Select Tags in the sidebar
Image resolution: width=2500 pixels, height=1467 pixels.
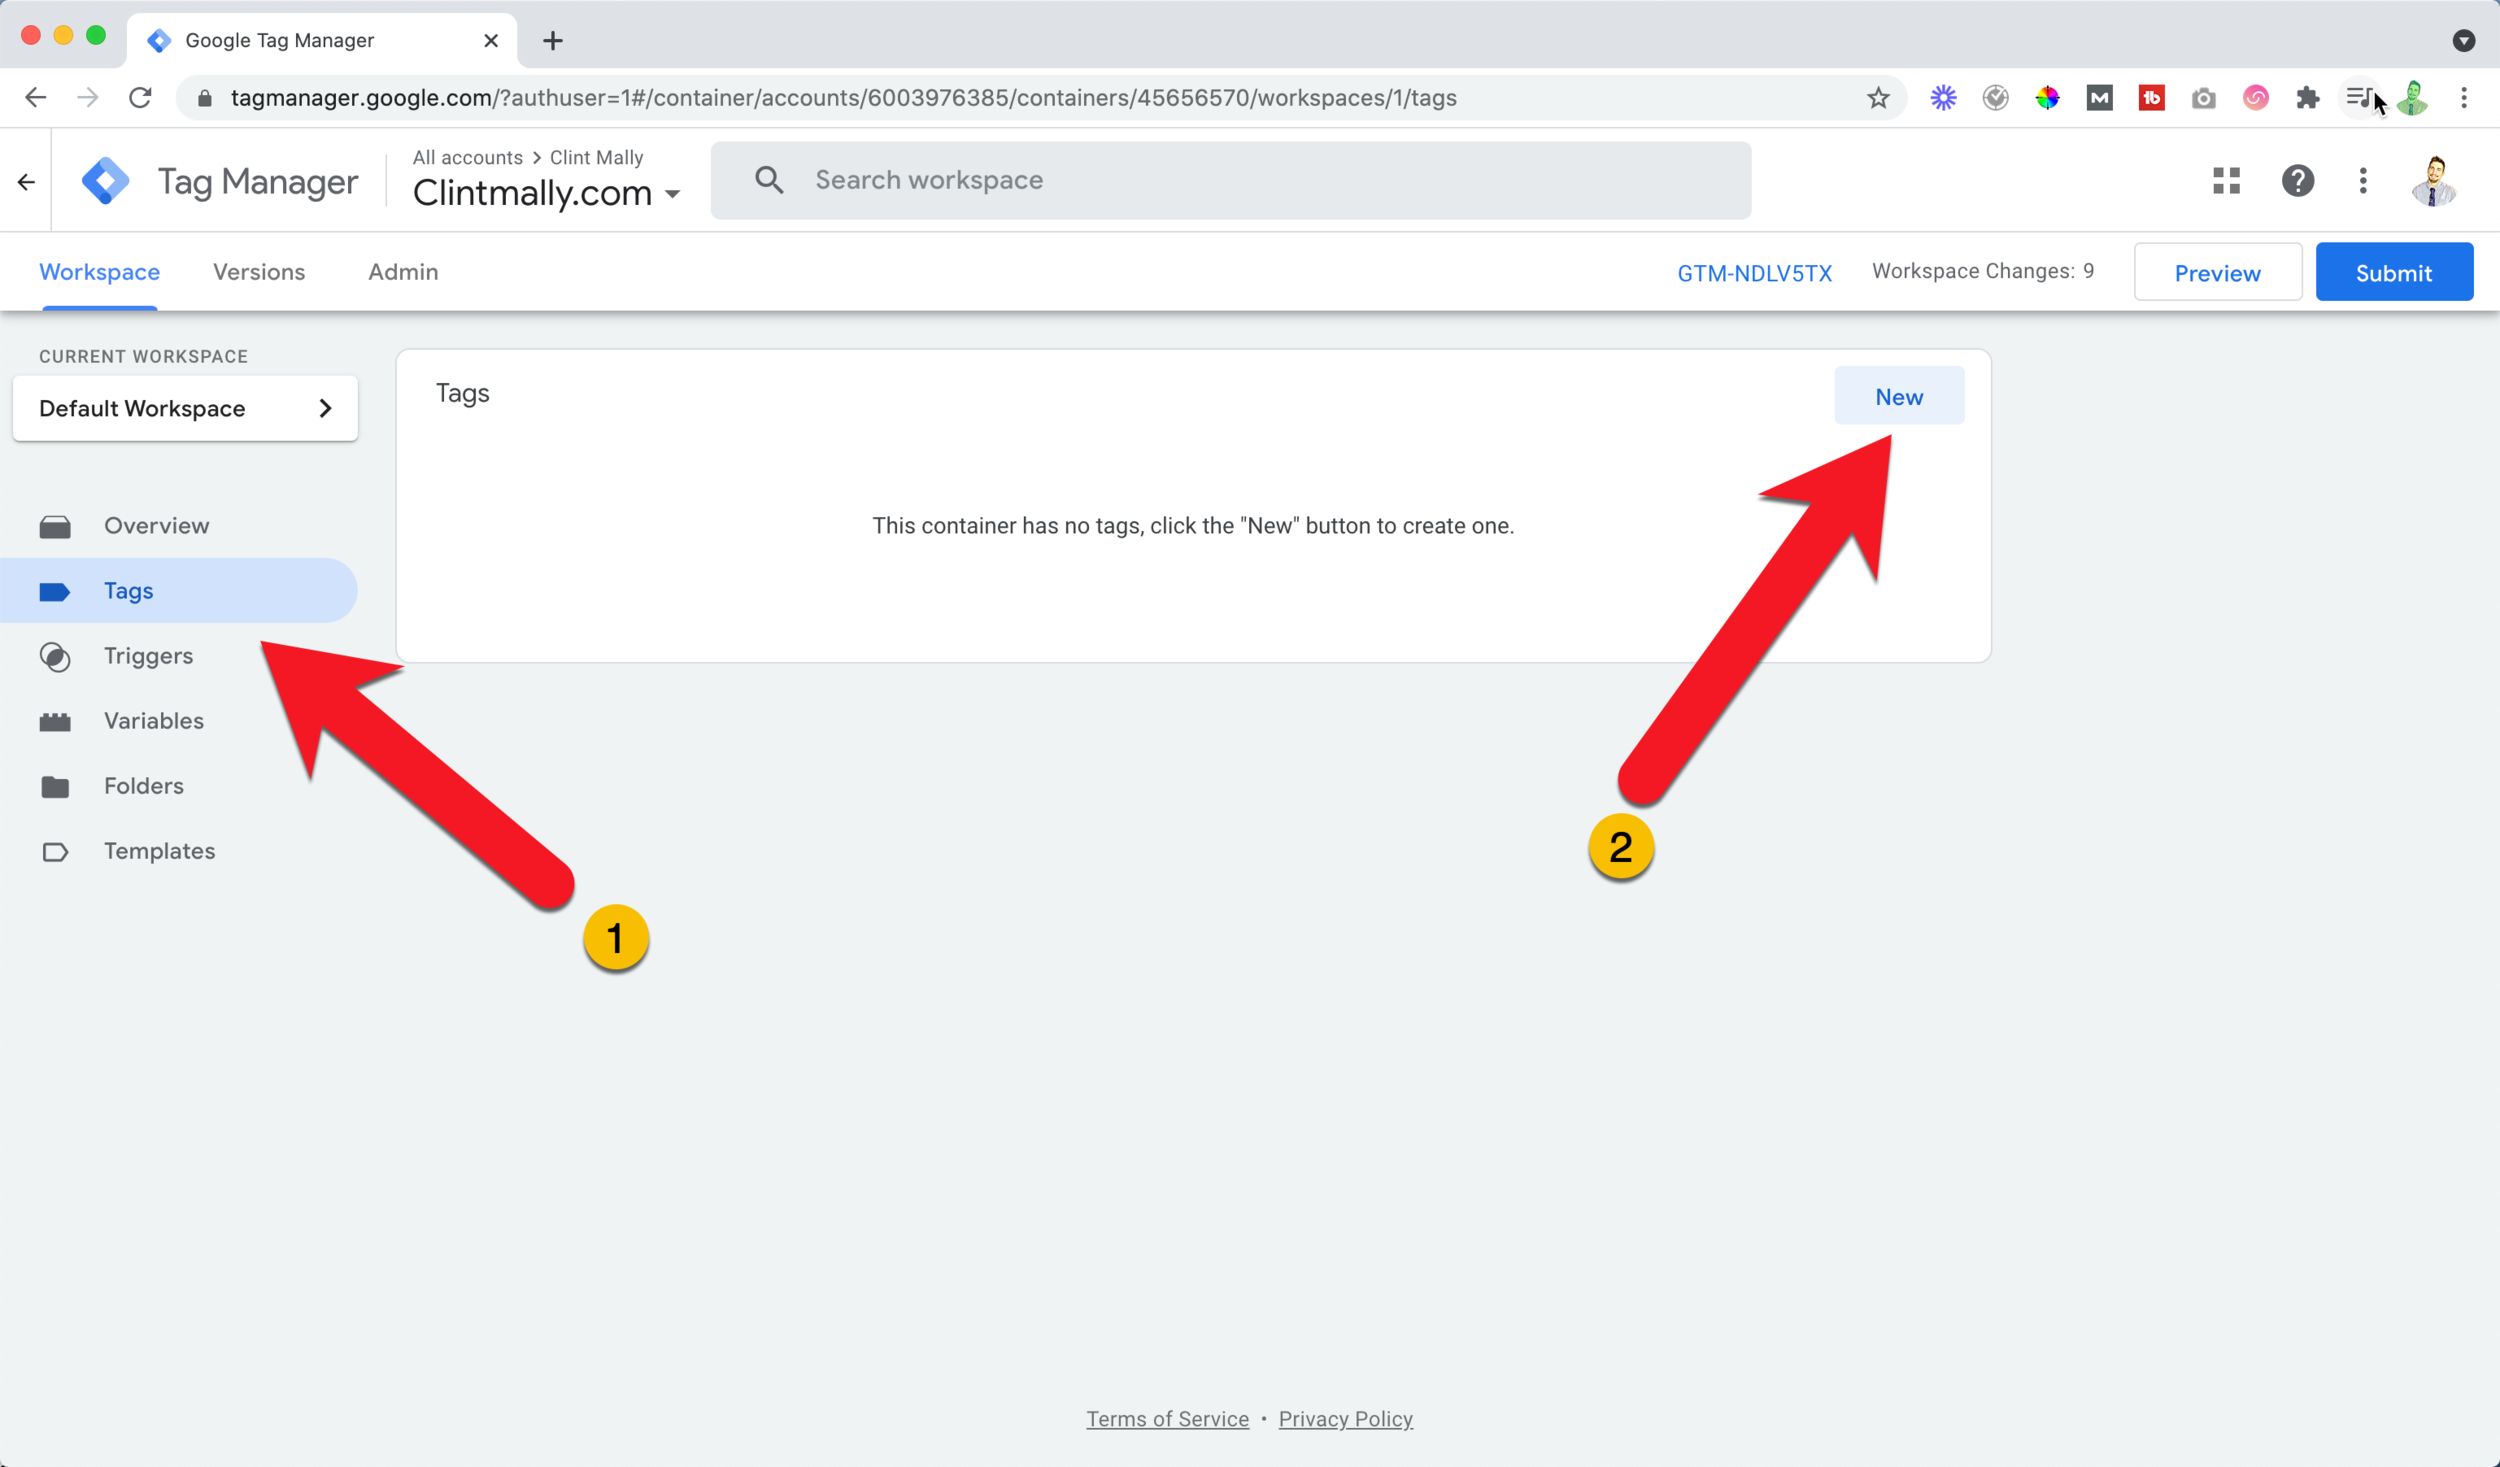coord(178,591)
